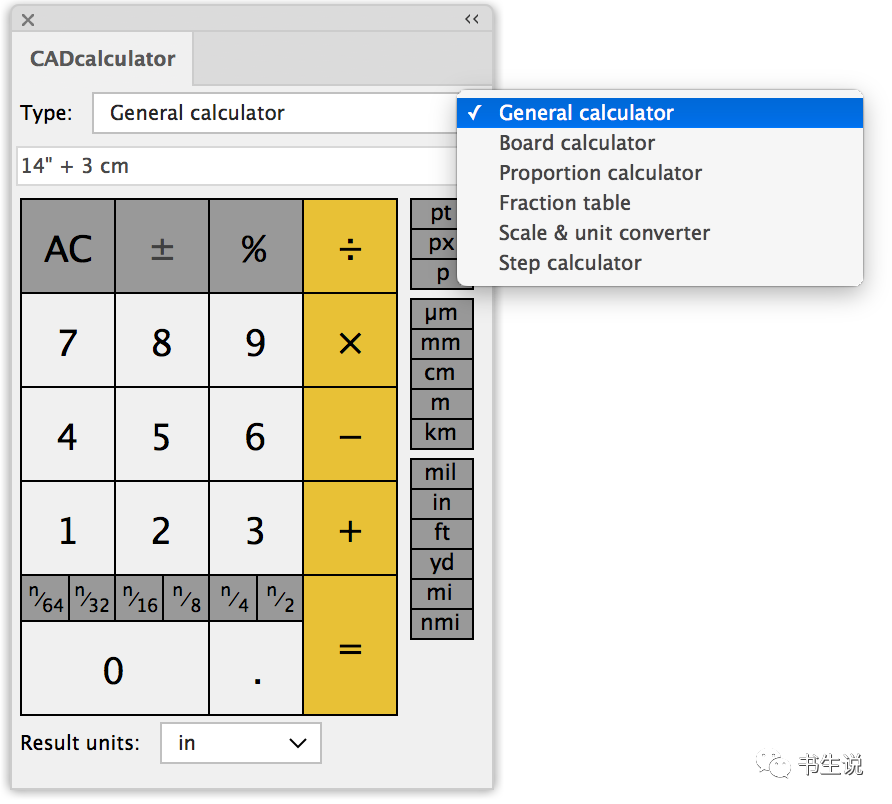Click the plus/minus sign key
This screenshot has width=892, height=804.
pyautogui.click(x=162, y=246)
